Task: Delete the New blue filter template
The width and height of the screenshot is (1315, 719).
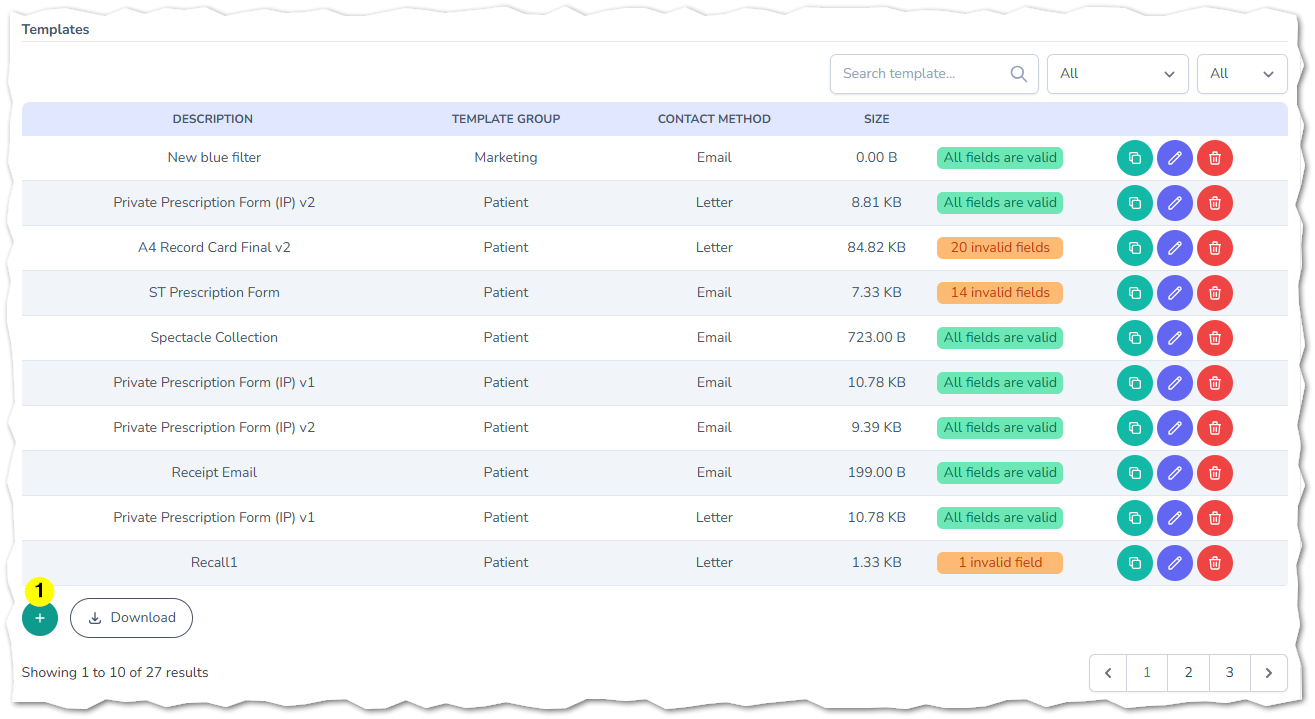Action: coord(1215,158)
